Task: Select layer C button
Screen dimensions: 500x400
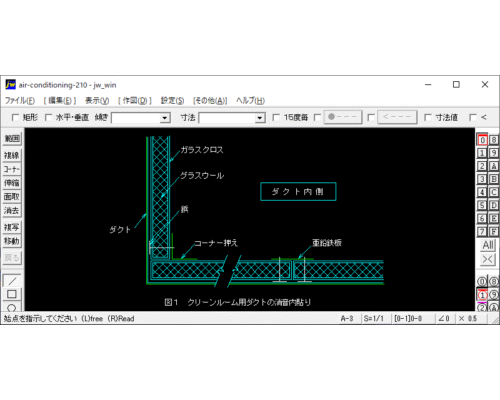Action: pyautogui.click(x=494, y=192)
